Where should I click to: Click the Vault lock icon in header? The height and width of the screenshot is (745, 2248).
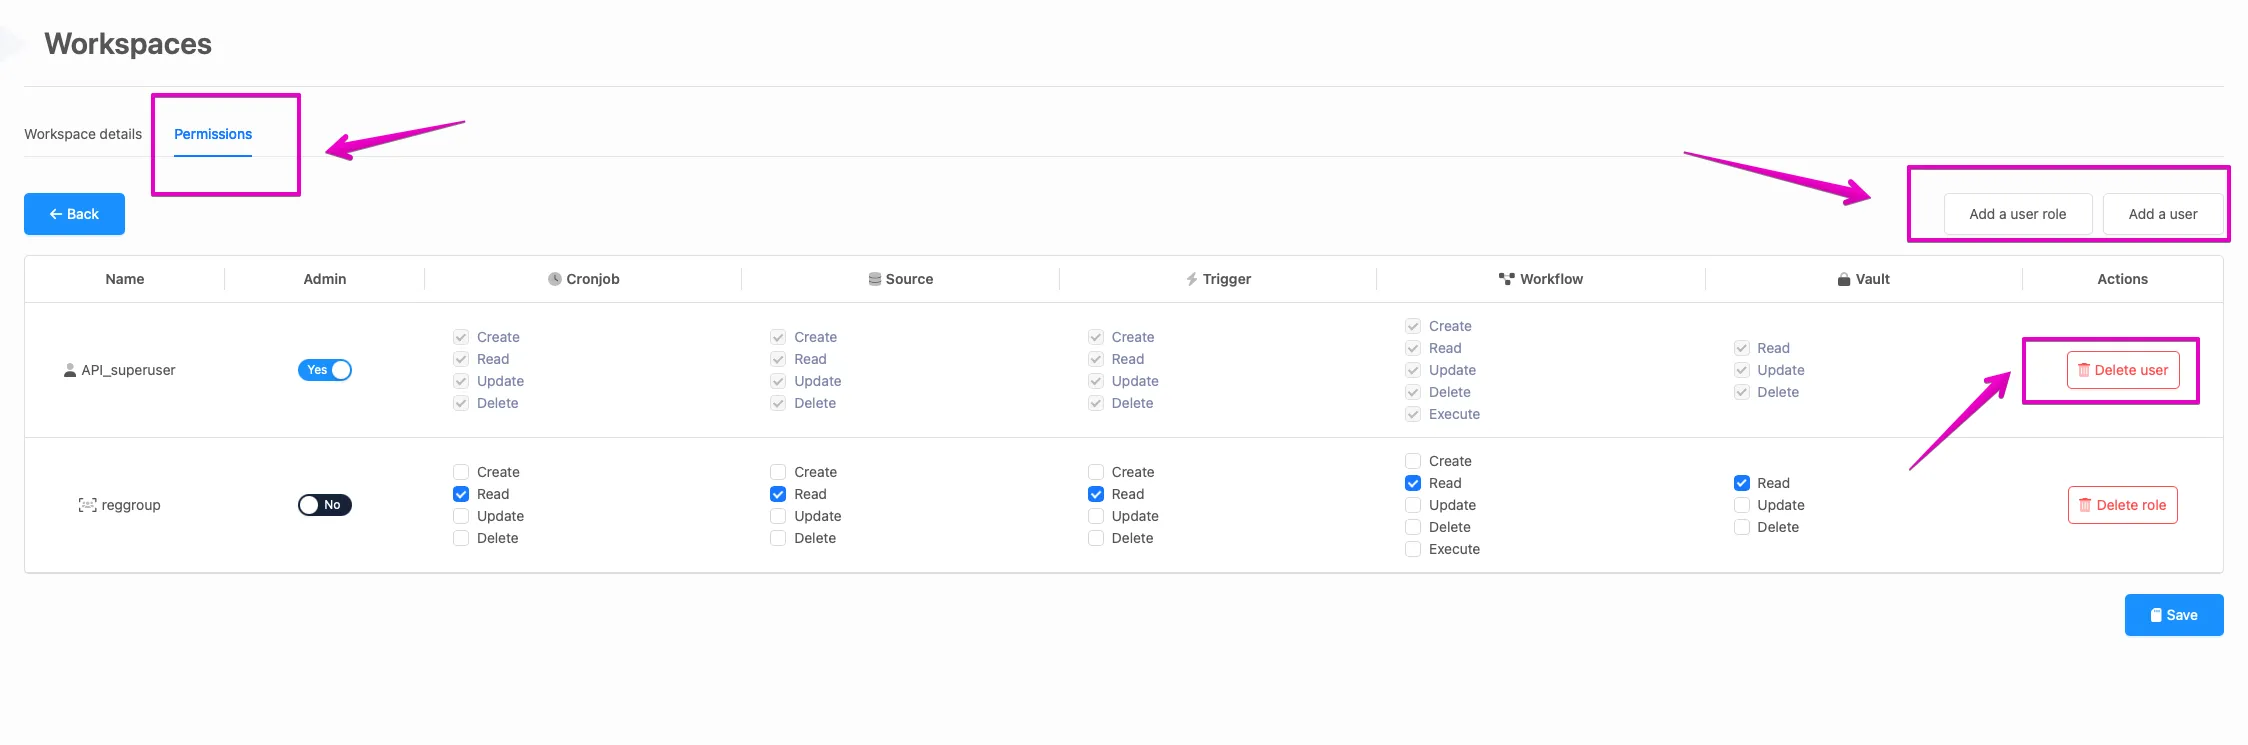[1844, 279]
